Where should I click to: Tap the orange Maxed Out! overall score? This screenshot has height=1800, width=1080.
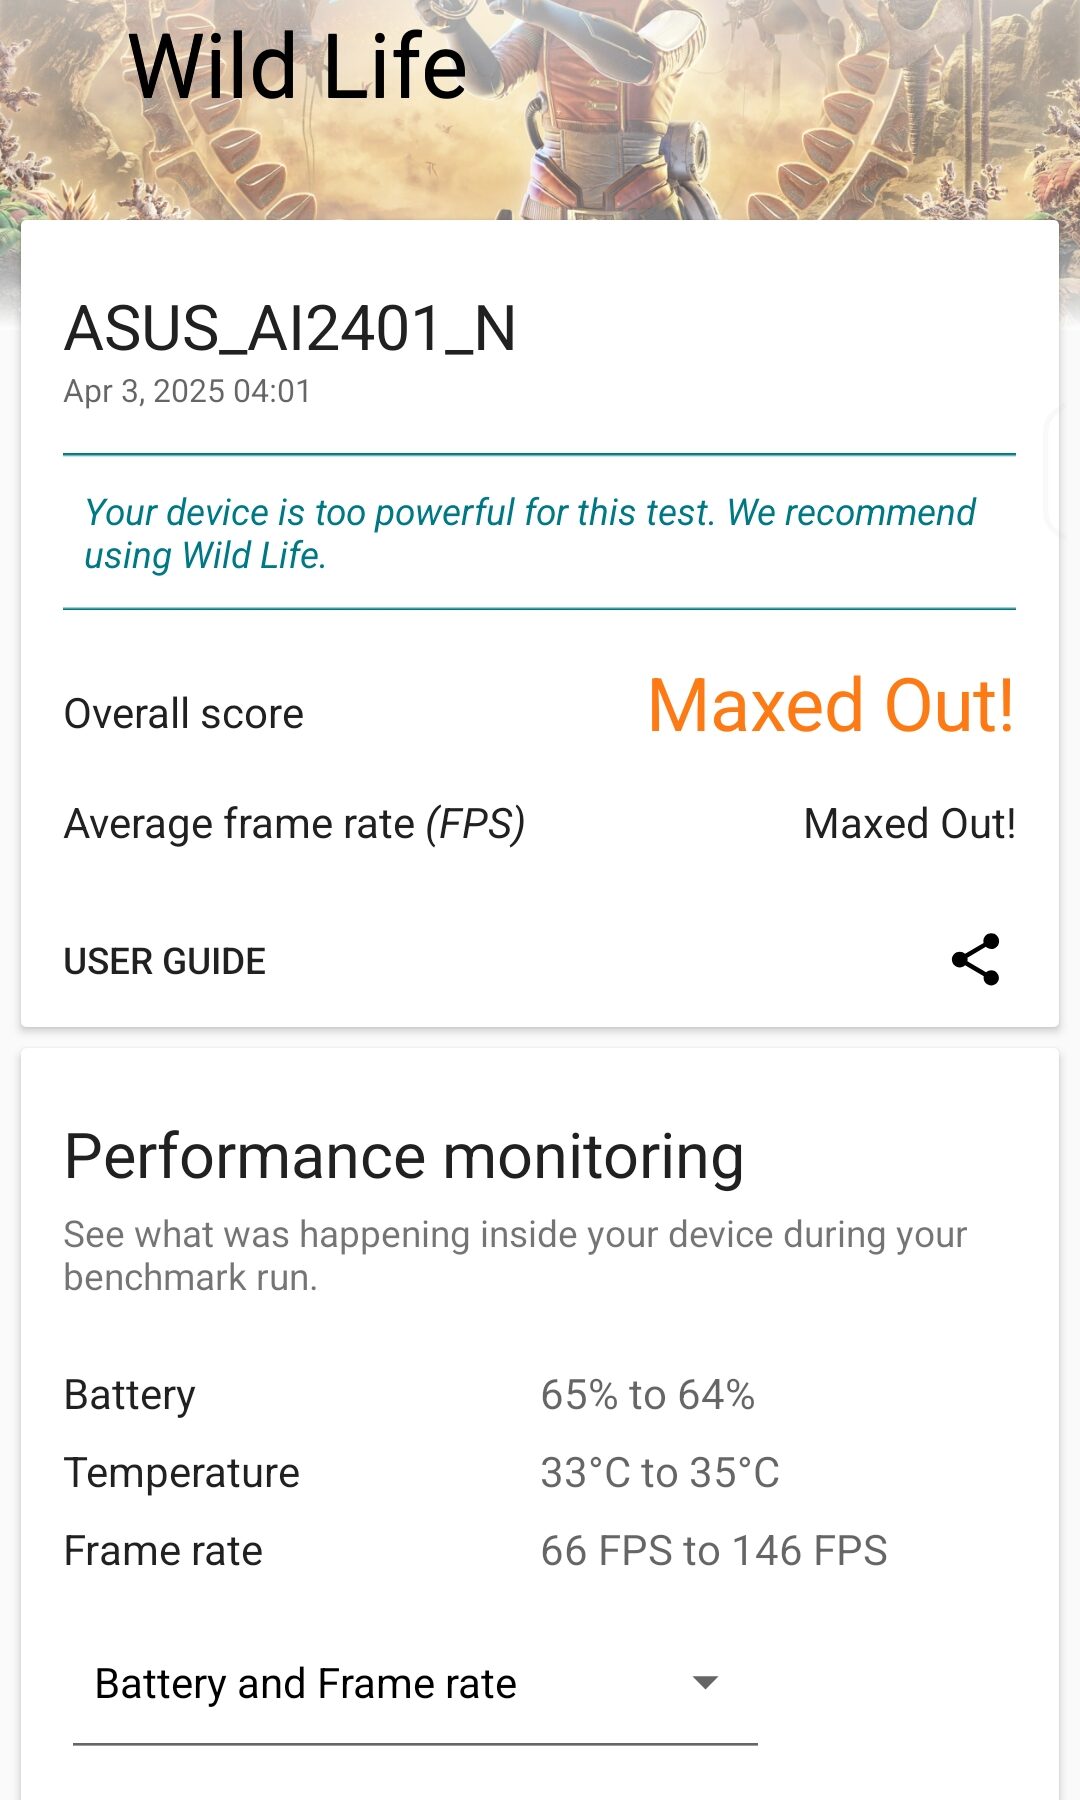(x=831, y=706)
